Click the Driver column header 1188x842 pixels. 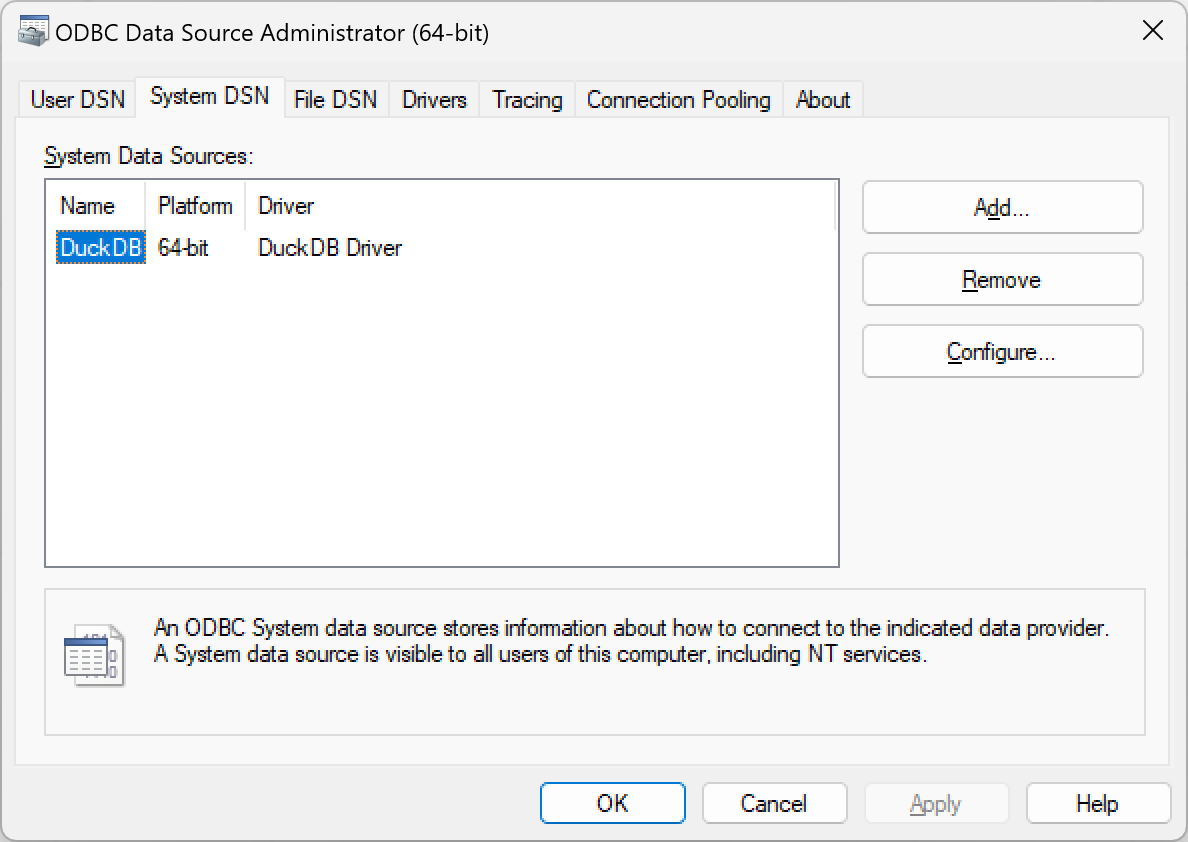(286, 205)
